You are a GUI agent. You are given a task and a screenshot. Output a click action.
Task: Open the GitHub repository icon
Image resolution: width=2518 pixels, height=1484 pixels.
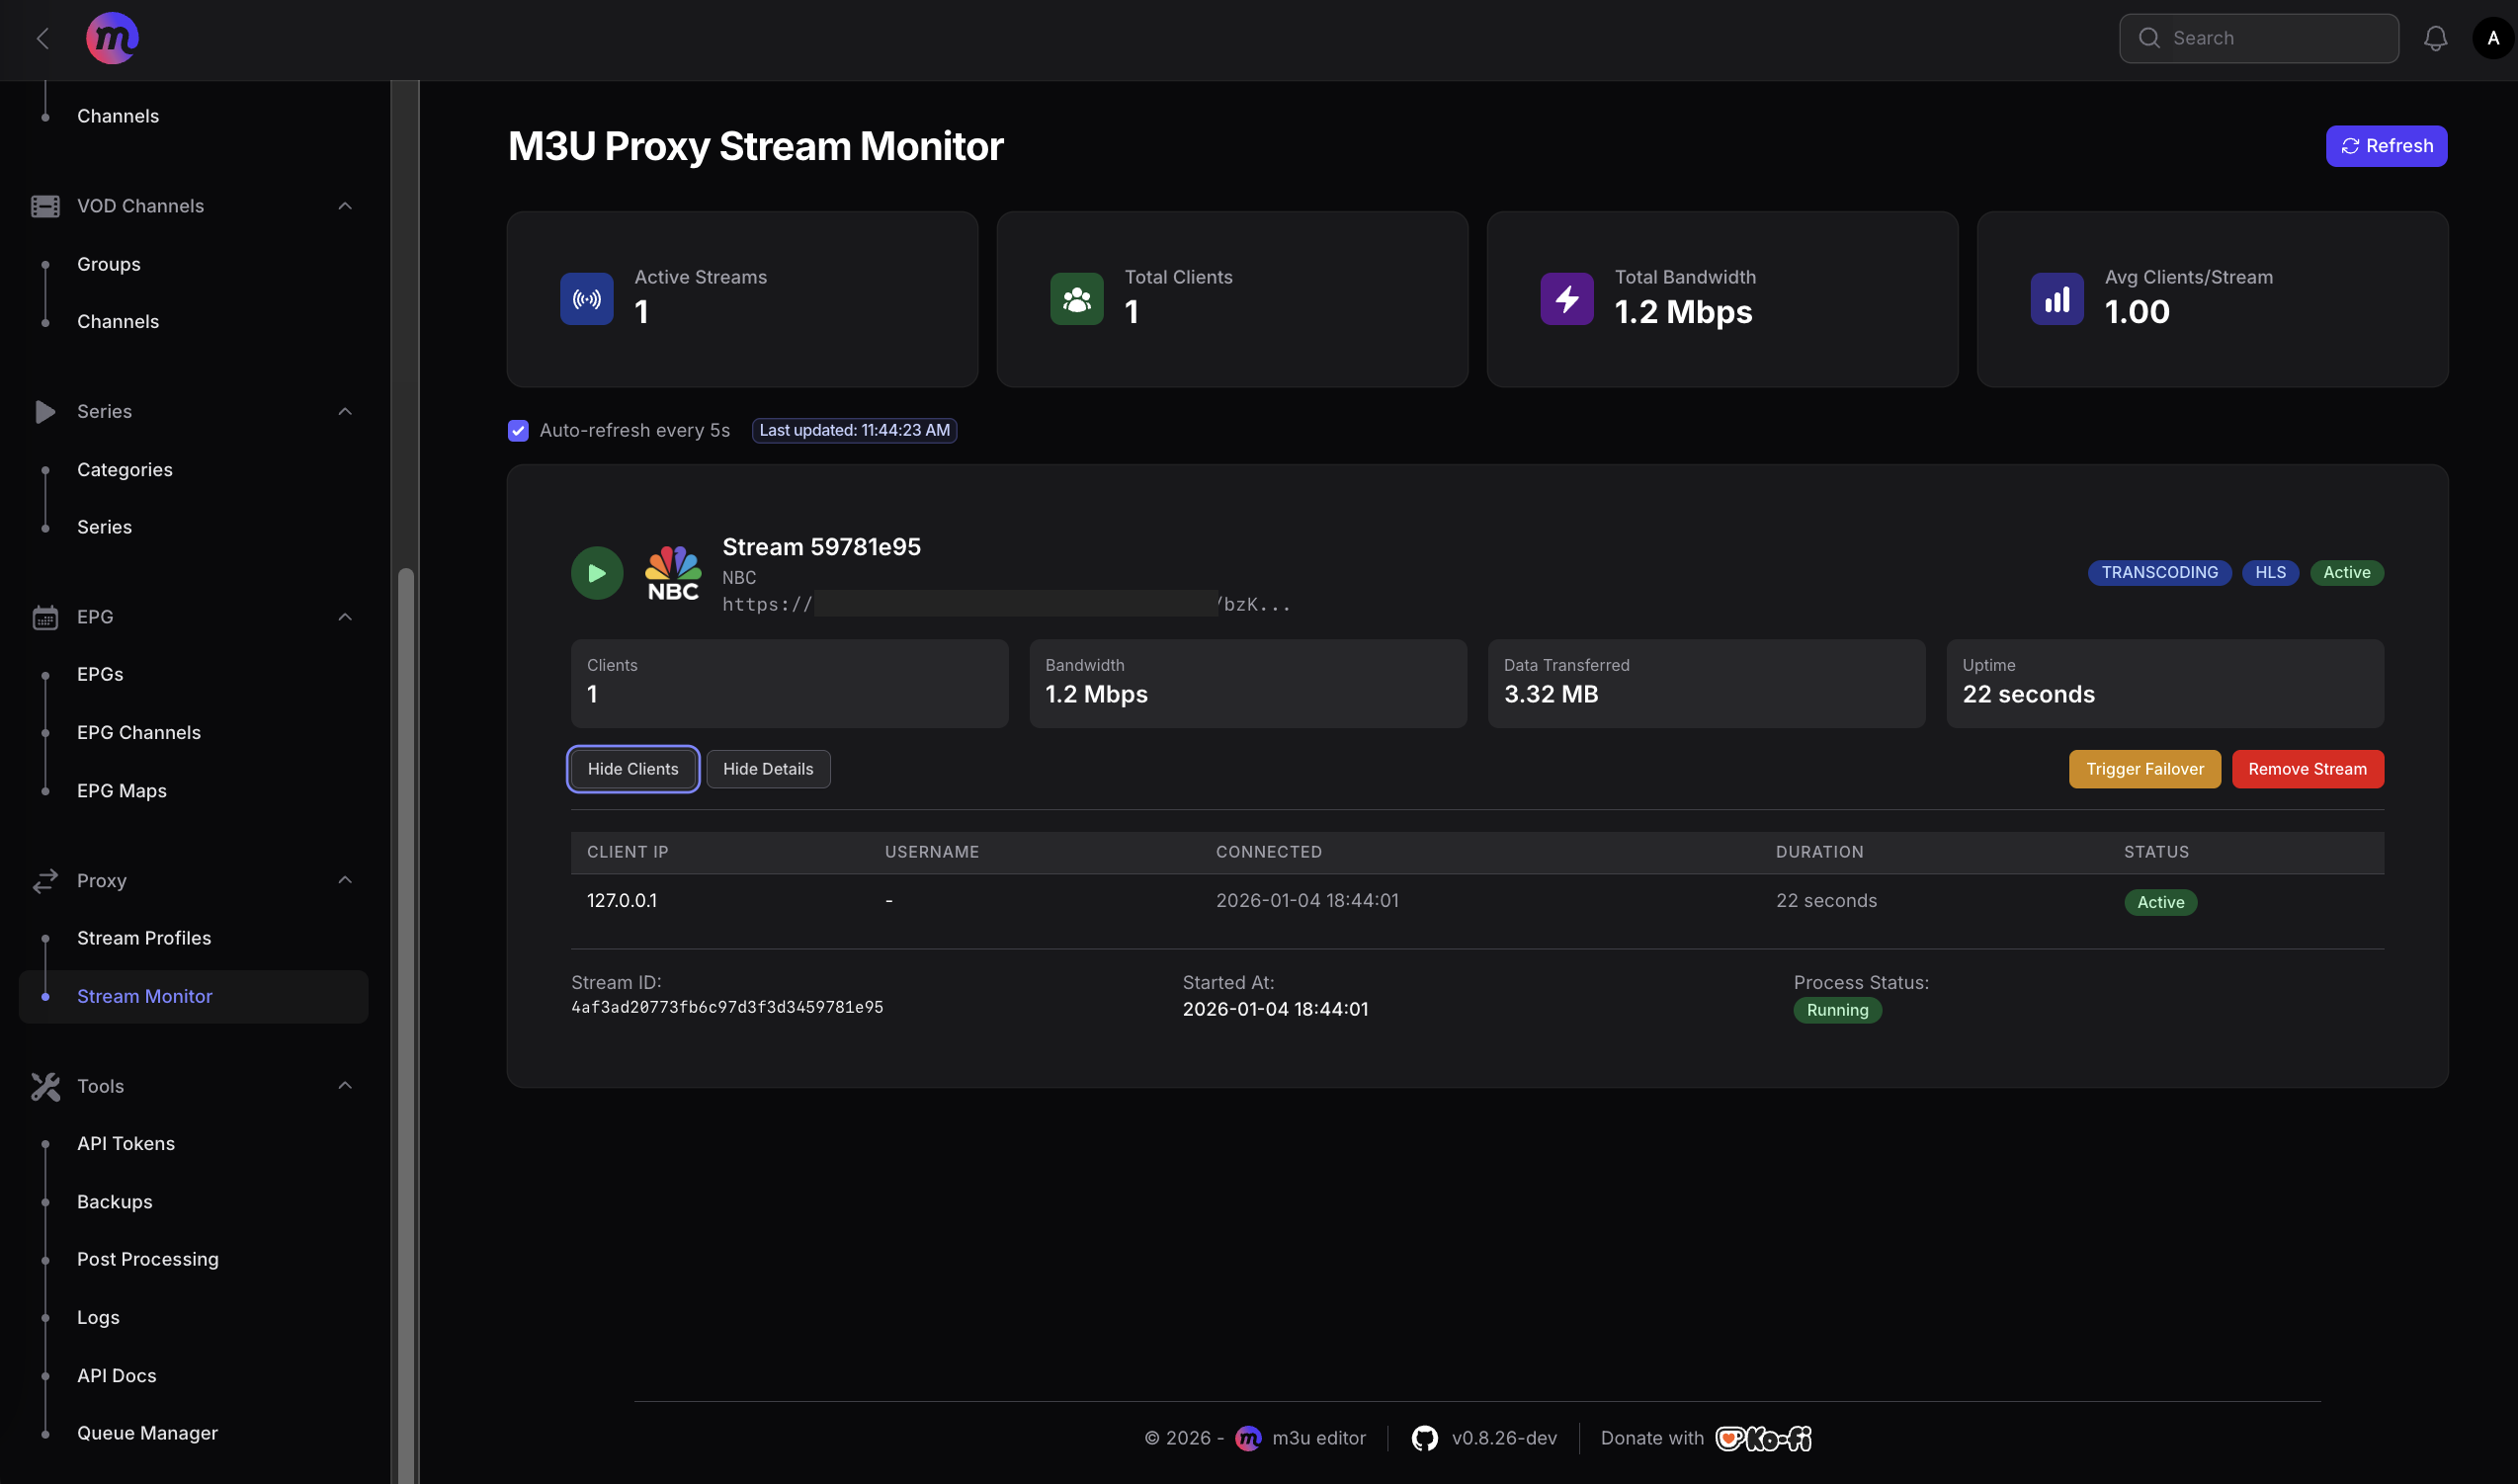click(x=1424, y=1437)
